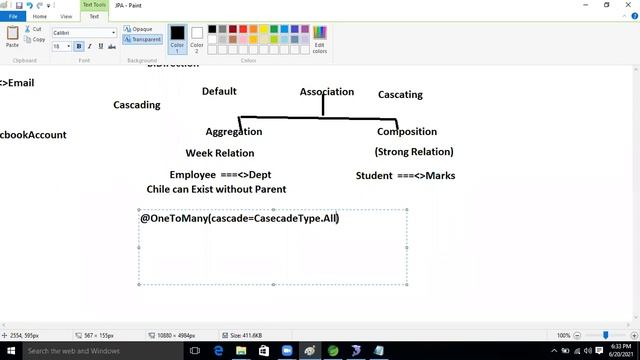Screen dimensions: 640x360
Task: Copy the selection with Copy button
Action: pyautogui.click(x=35, y=40)
